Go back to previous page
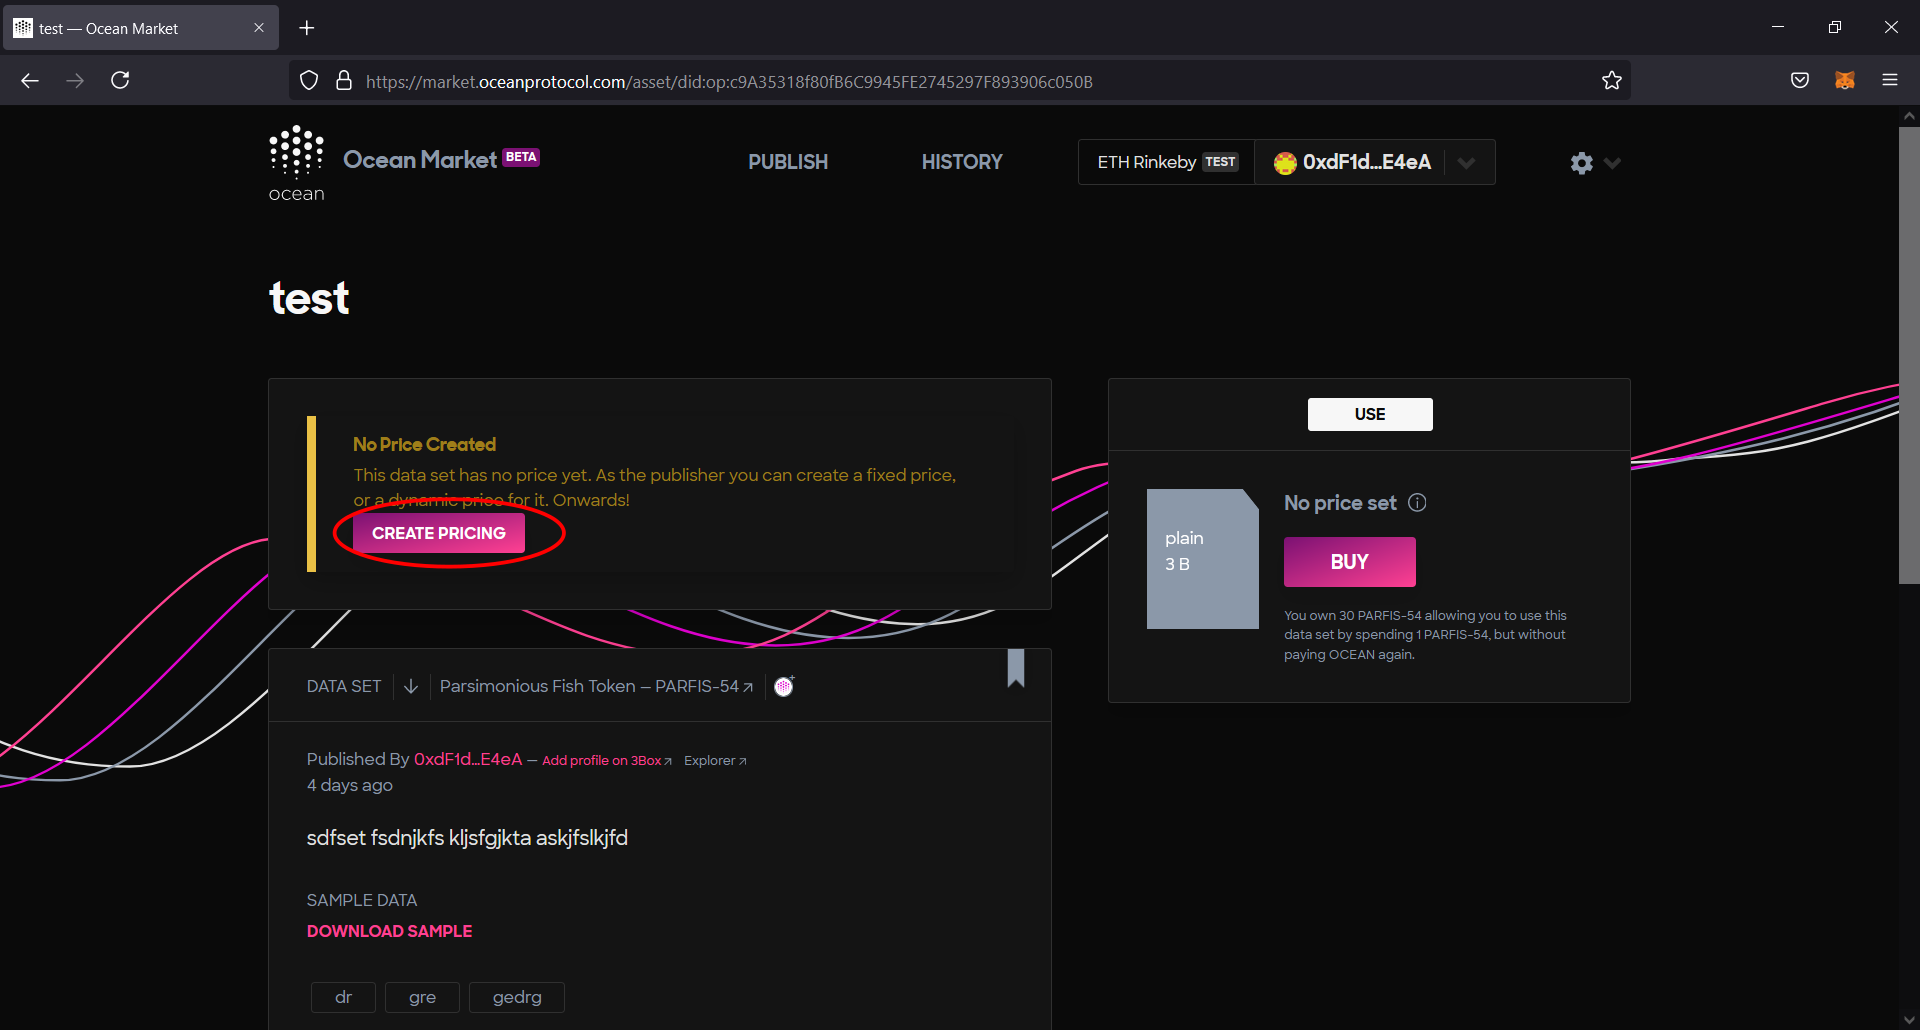Image resolution: width=1920 pixels, height=1030 pixels. click(x=30, y=80)
